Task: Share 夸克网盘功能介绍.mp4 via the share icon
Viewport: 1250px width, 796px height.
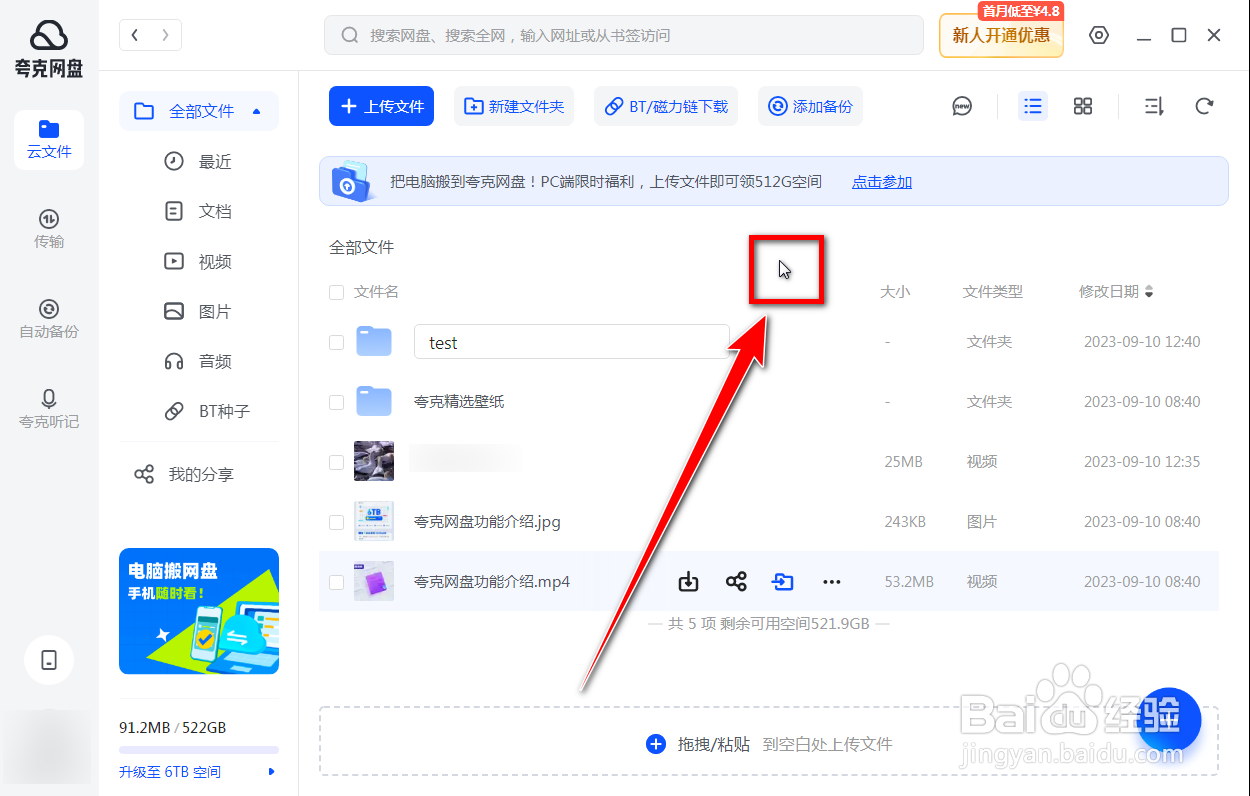Action: [736, 581]
